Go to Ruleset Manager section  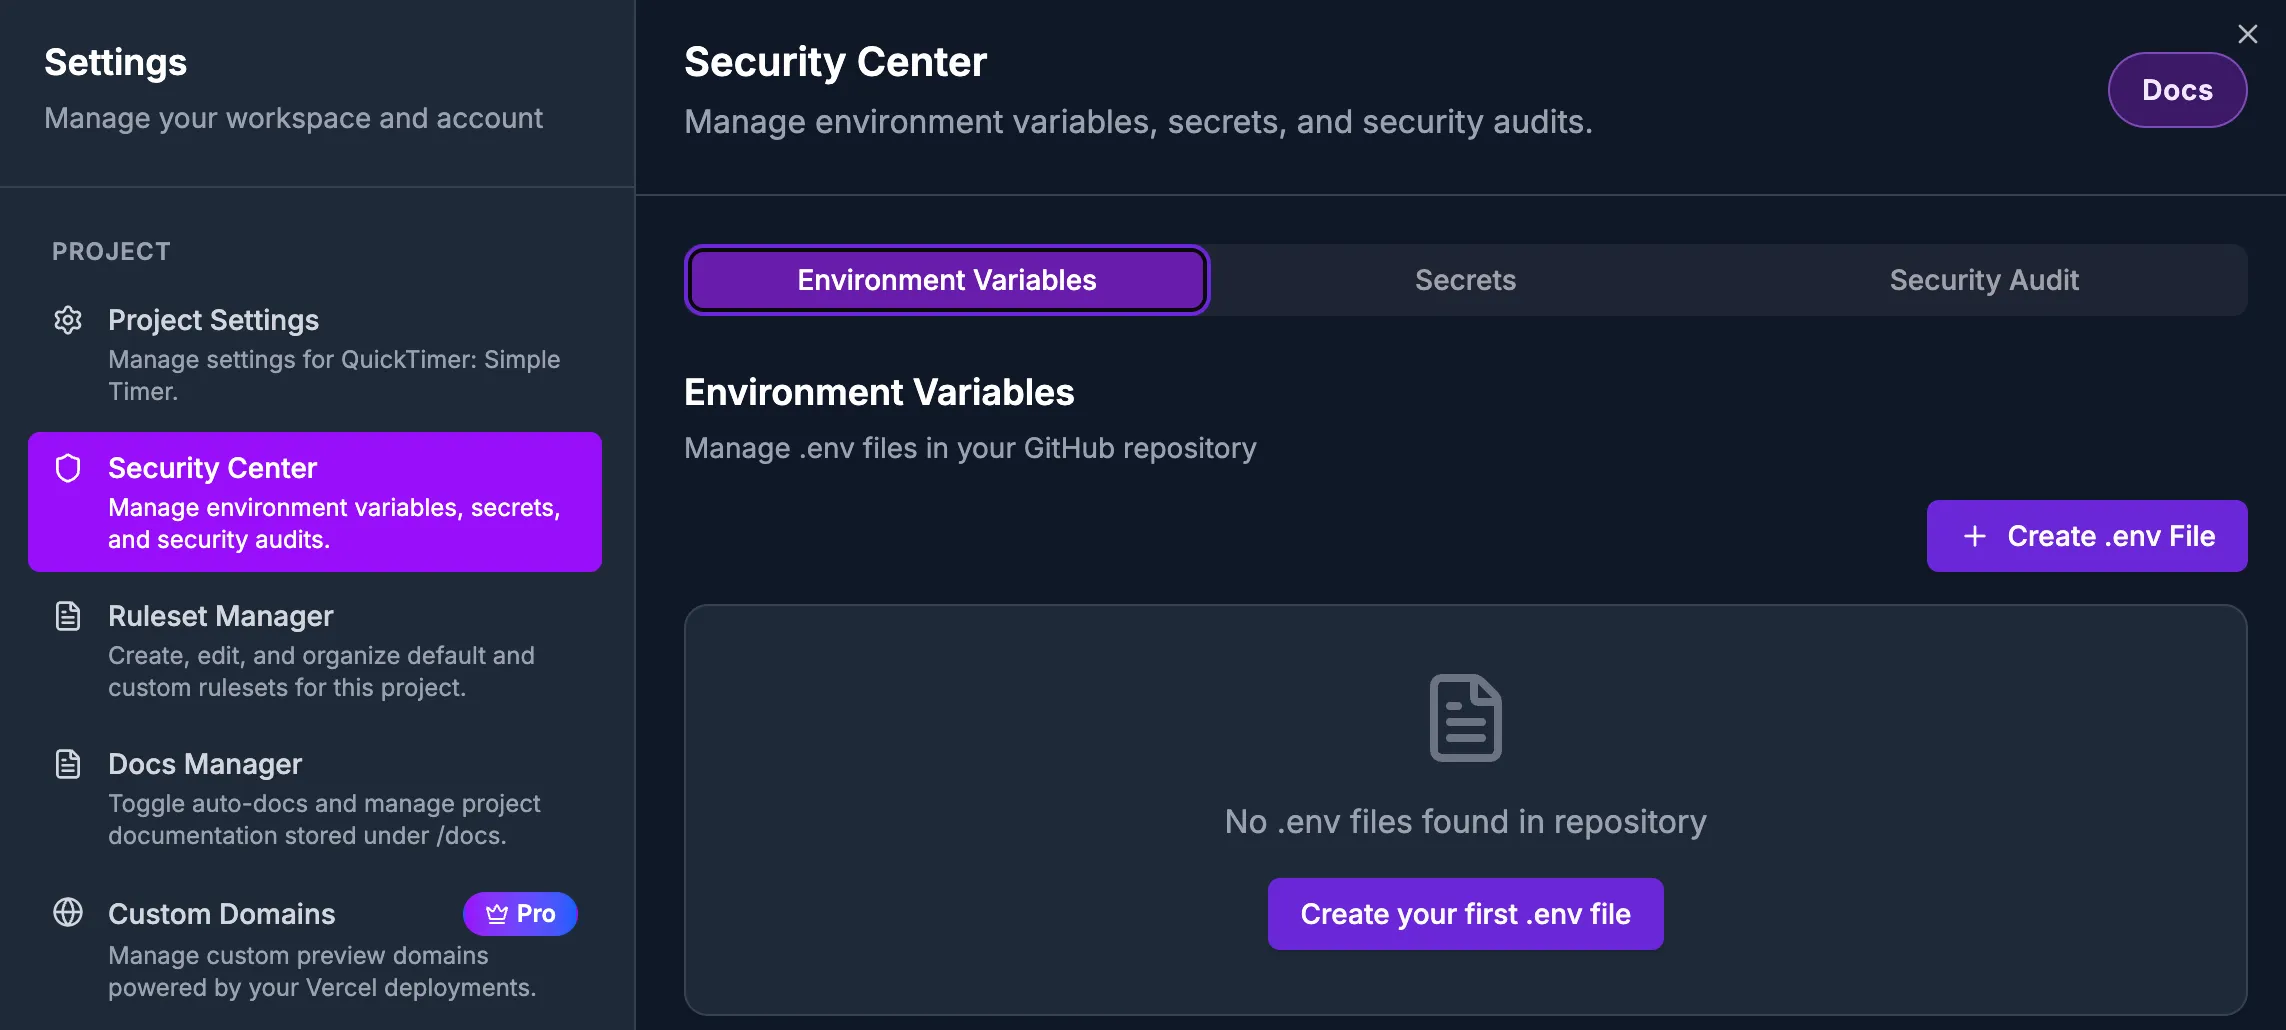[x=220, y=616]
